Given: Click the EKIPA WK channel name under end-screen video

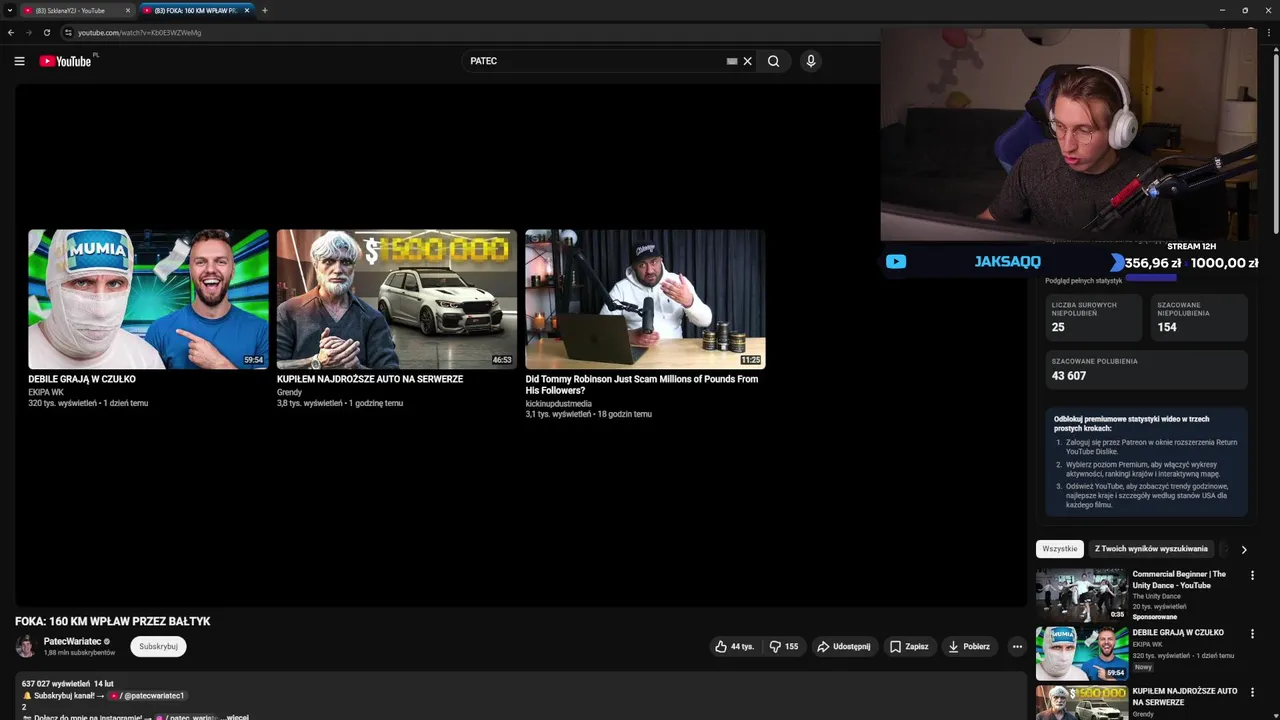Looking at the screenshot, I should click(46, 392).
